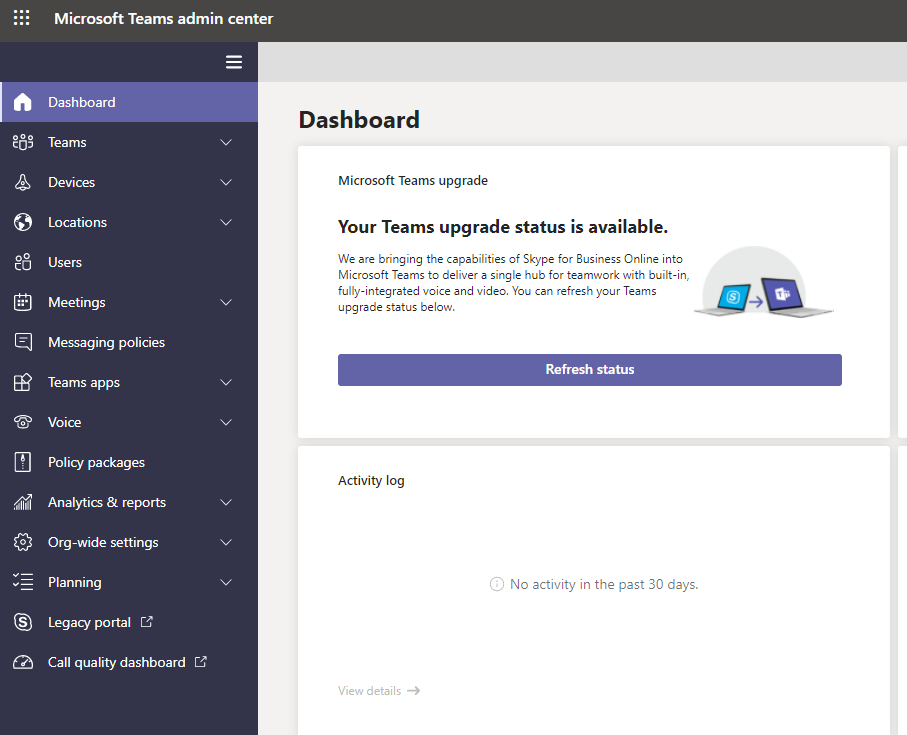Click the Planning checklist icon

point(23,582)
